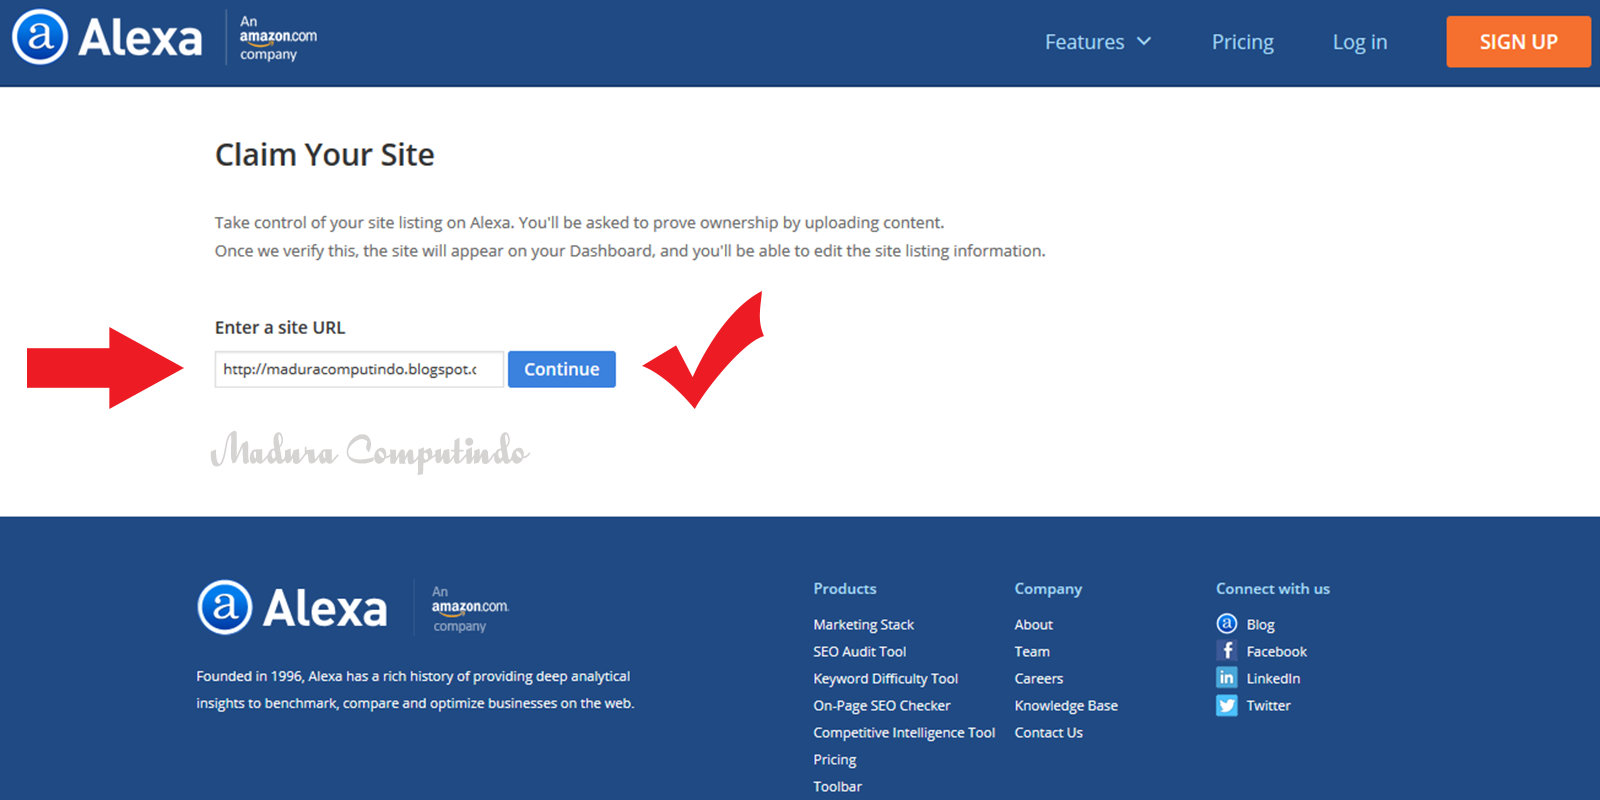Image resolution: width=1600 pixels, height=800 pixels.
Task: Open the LinkedIn text link
Action: tap(1273, 678)
